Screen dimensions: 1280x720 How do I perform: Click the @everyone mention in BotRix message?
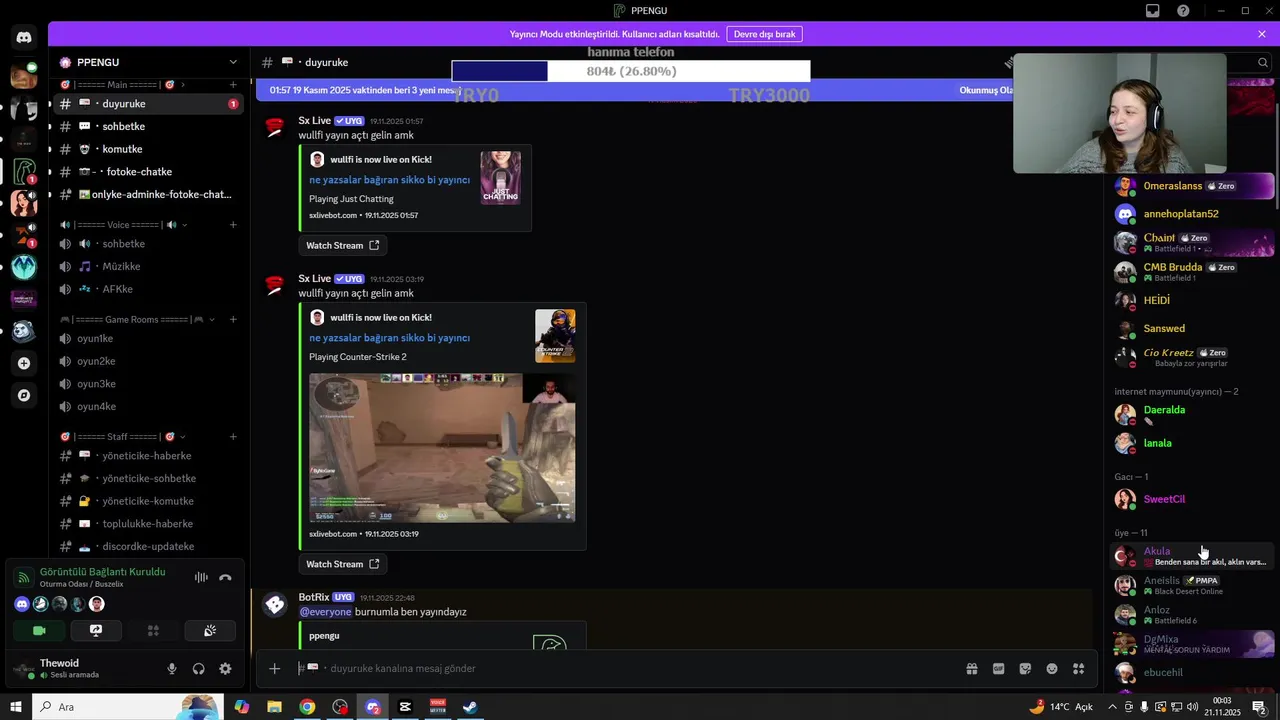[x=325, y=612]
